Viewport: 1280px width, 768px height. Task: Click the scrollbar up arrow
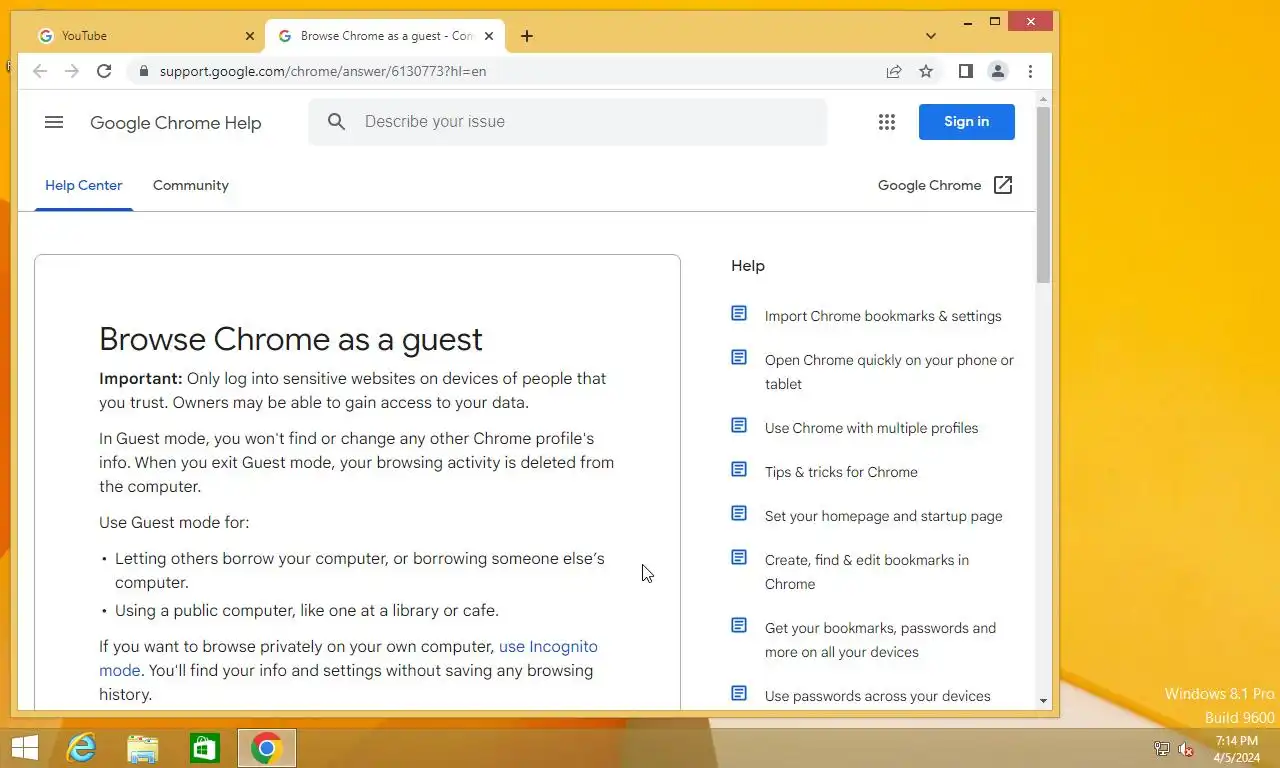click(1043, 99)
